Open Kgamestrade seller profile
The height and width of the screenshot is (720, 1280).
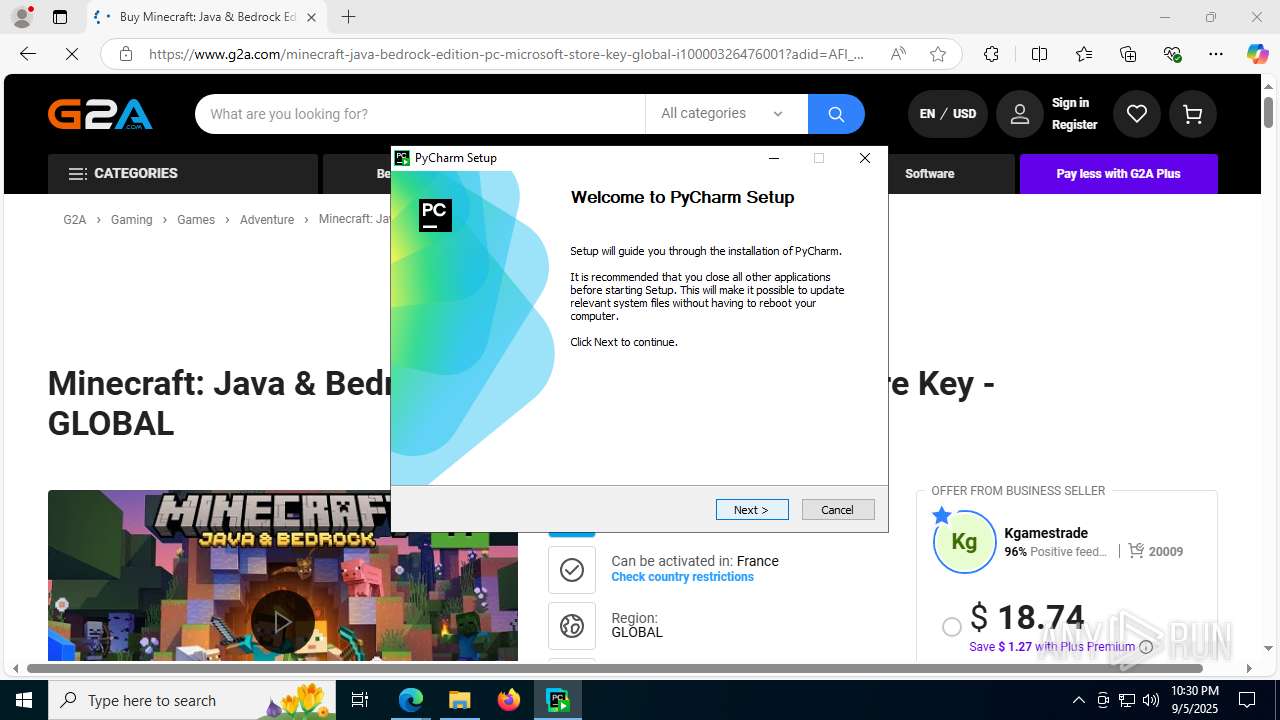(1046, 533)
